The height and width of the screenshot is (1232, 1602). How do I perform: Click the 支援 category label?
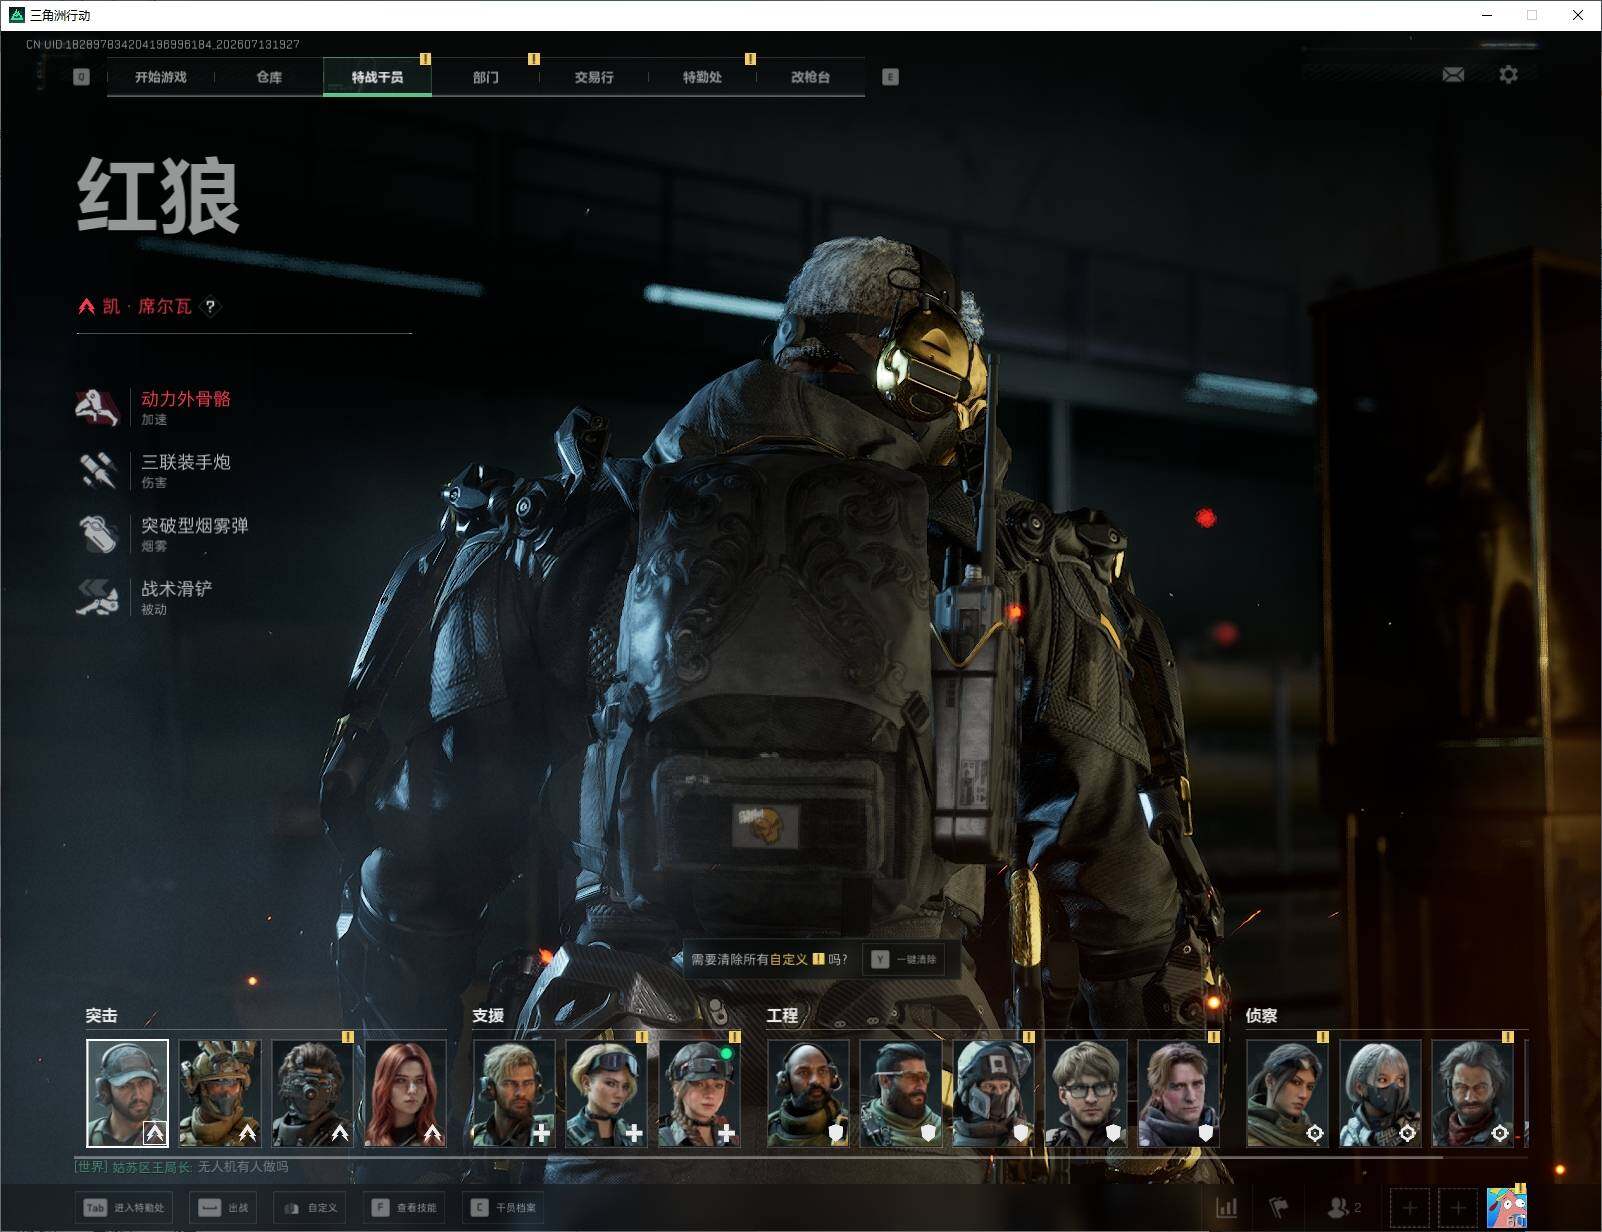488,1016
